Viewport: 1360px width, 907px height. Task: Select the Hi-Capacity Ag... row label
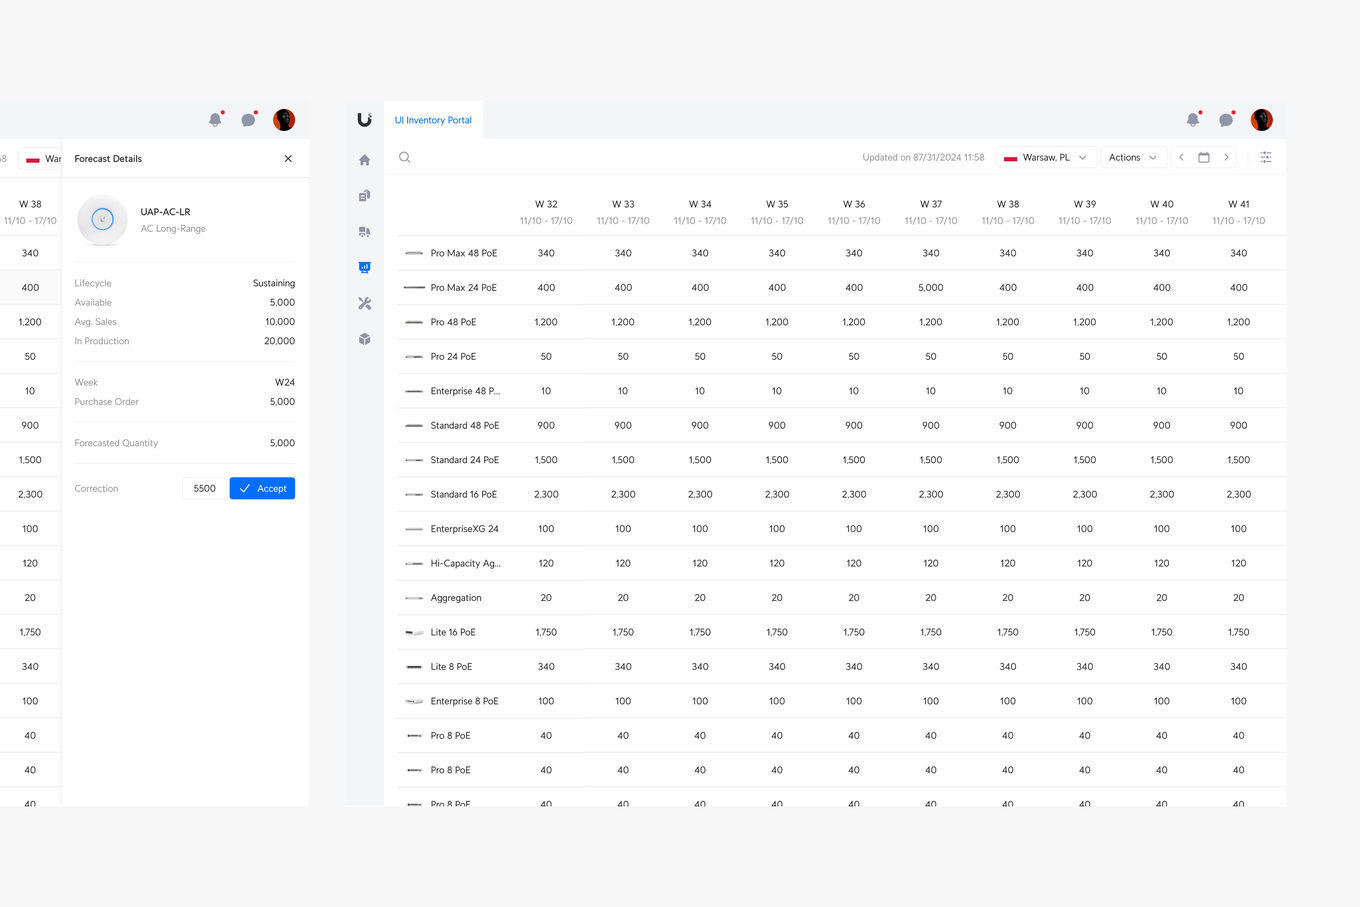(466, 564)
